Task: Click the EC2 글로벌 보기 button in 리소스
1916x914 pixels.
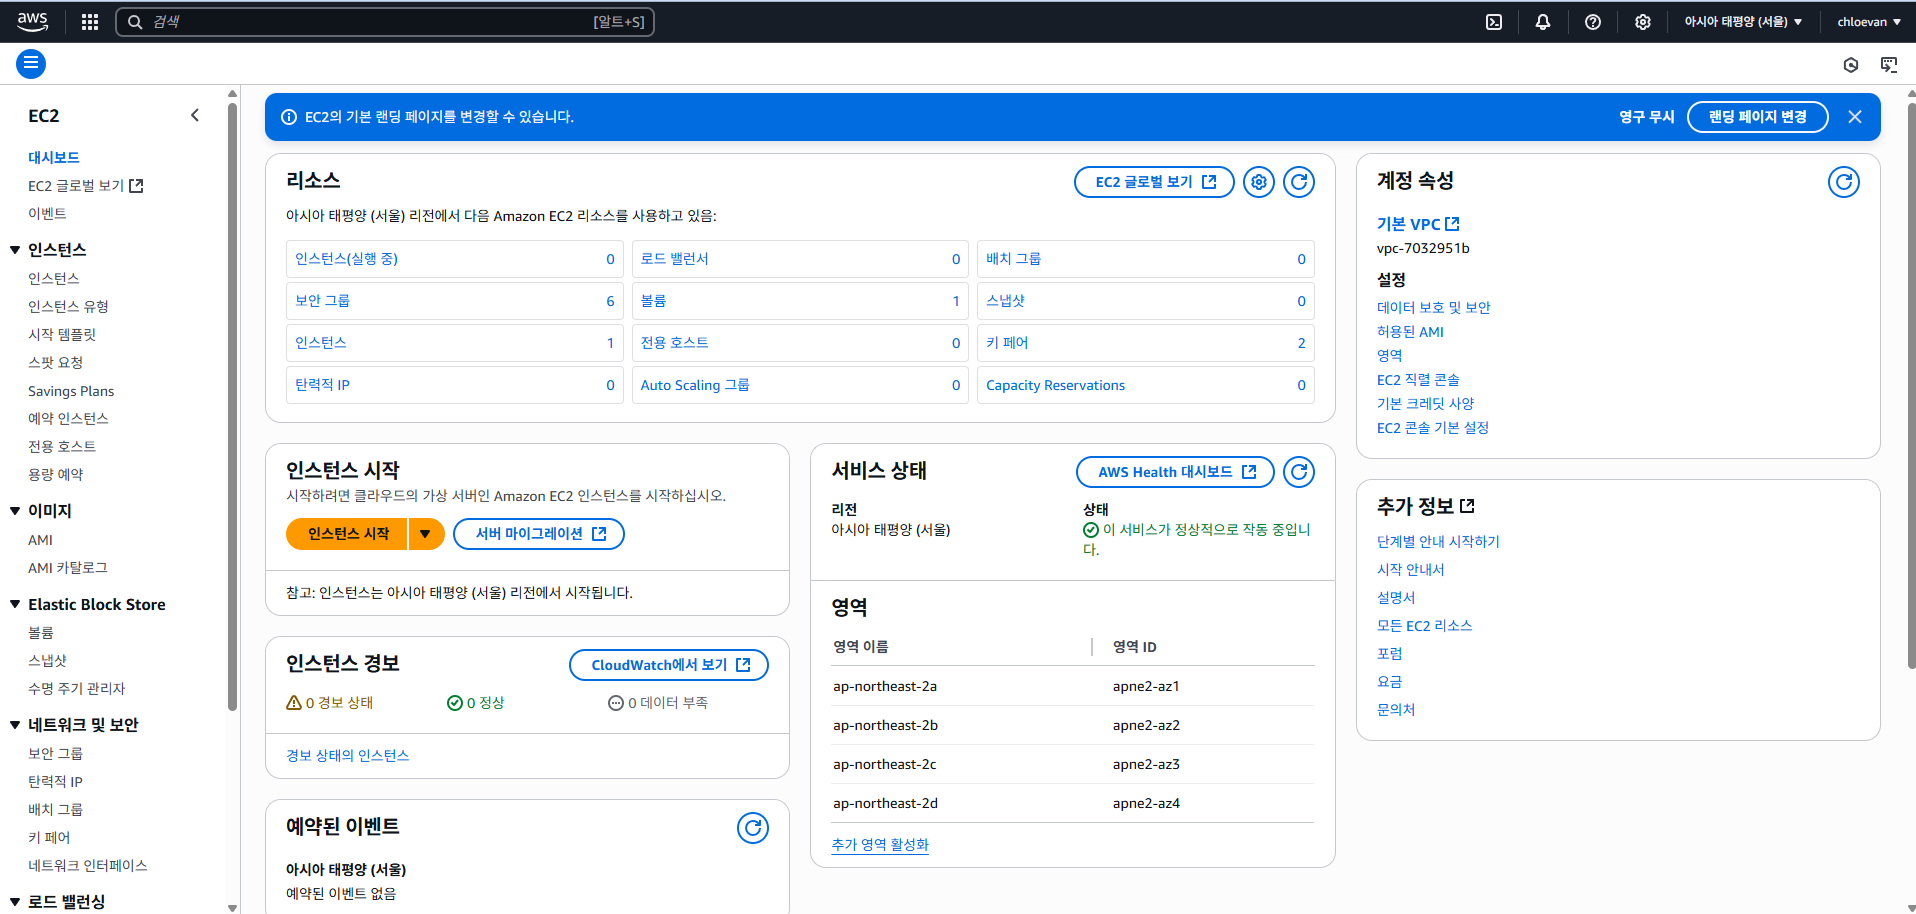Action: 1154,182
